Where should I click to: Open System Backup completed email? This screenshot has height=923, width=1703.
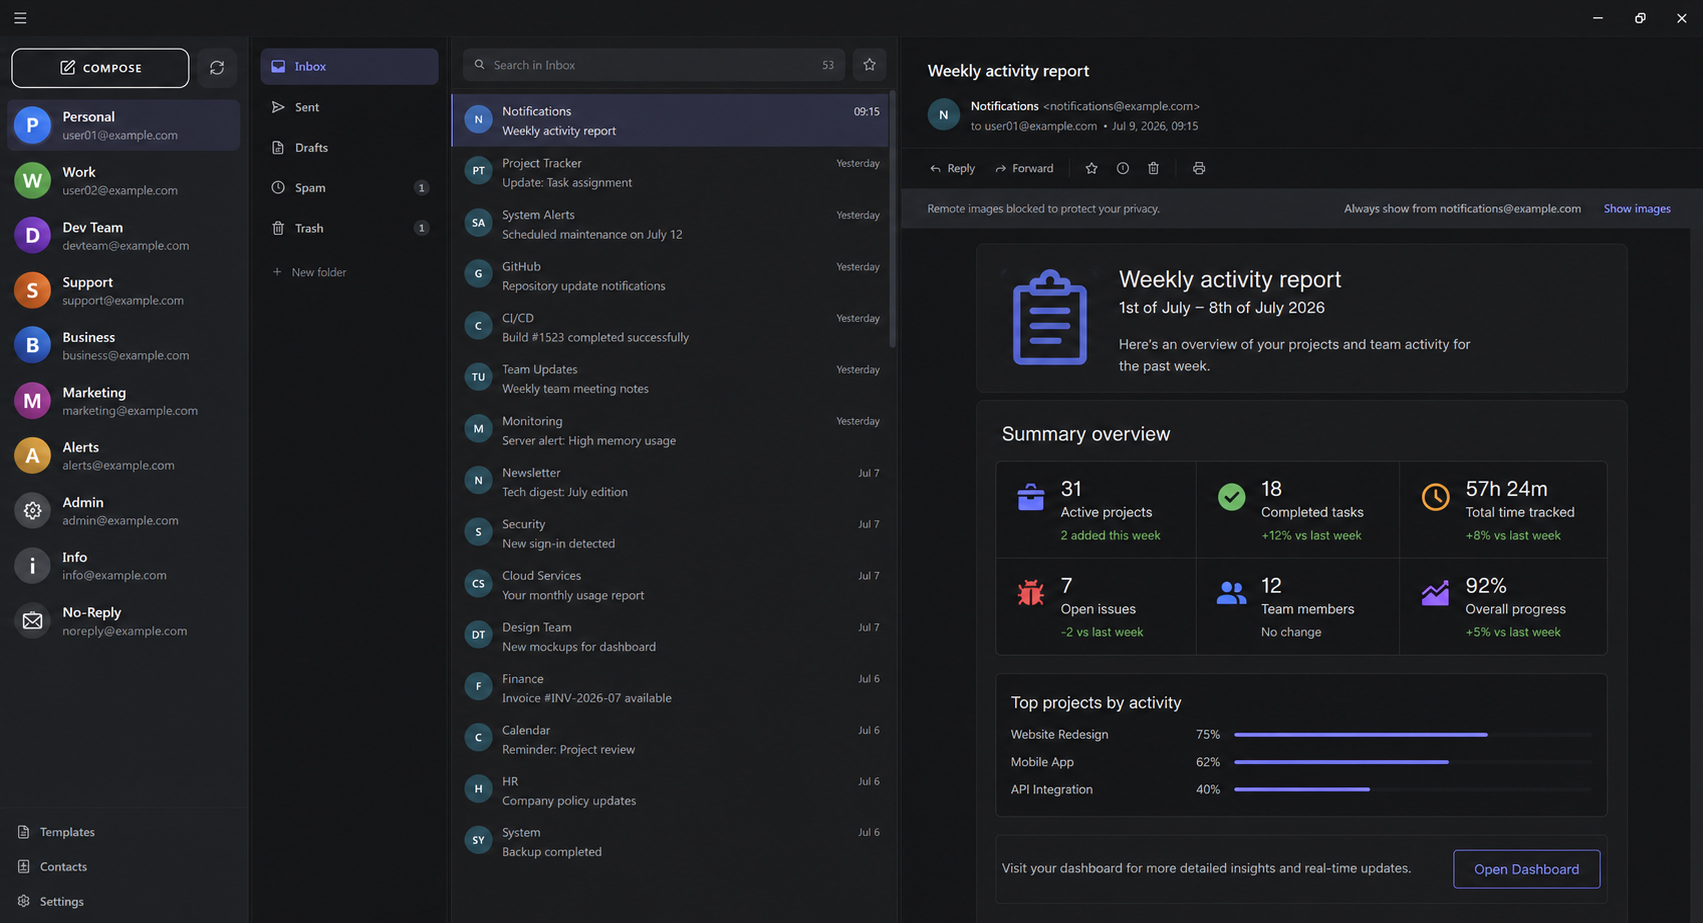[670, 842]
